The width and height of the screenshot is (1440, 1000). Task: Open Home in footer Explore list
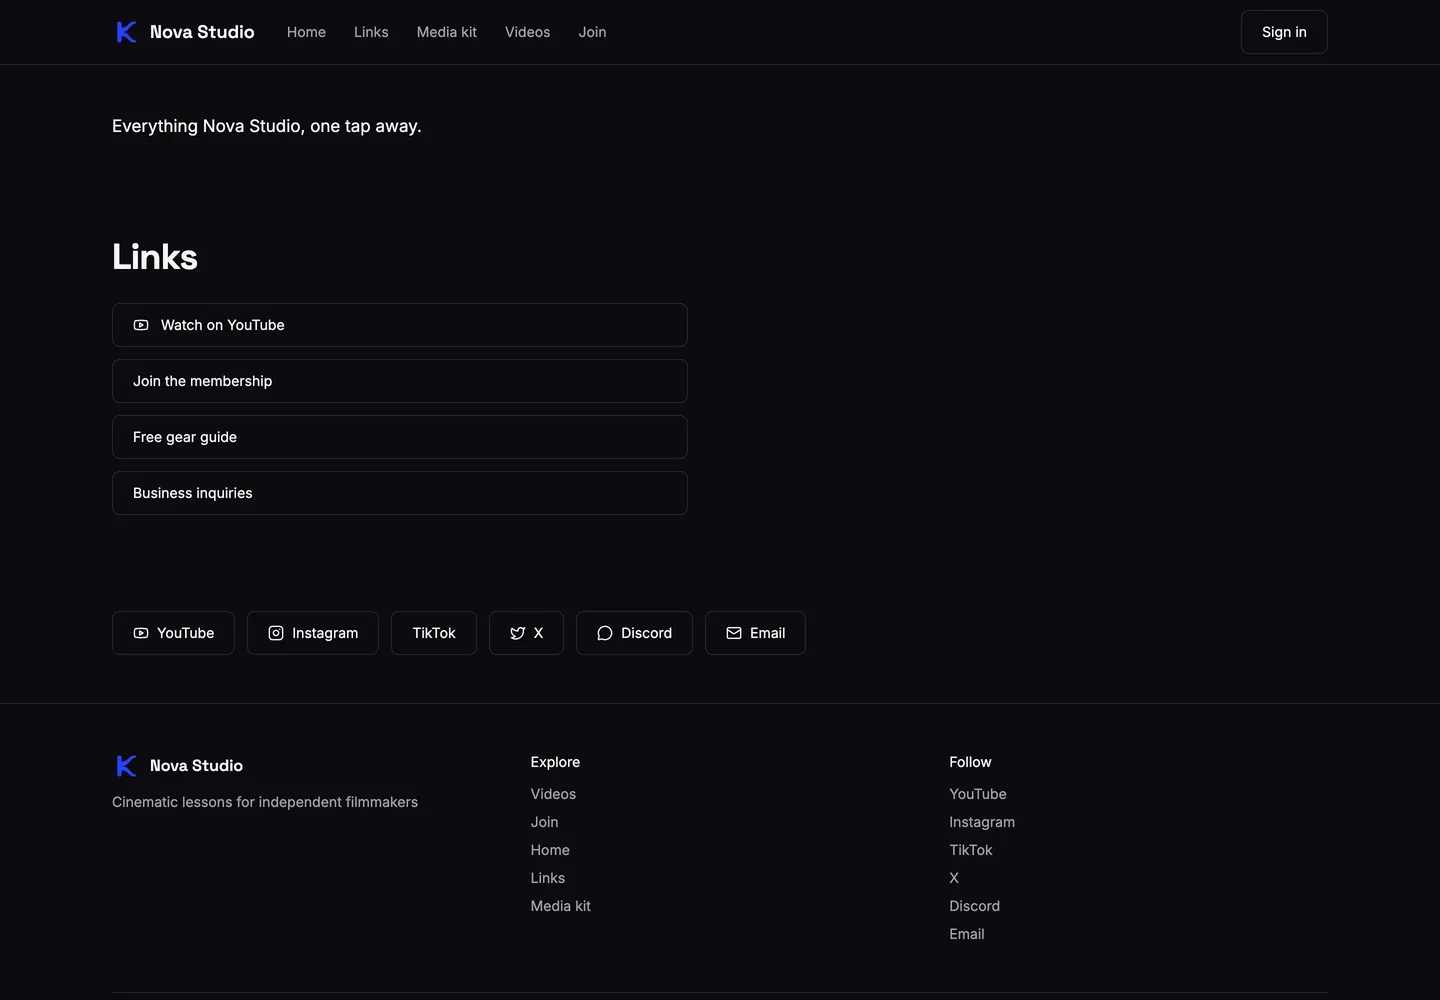[x=550, y=850]
